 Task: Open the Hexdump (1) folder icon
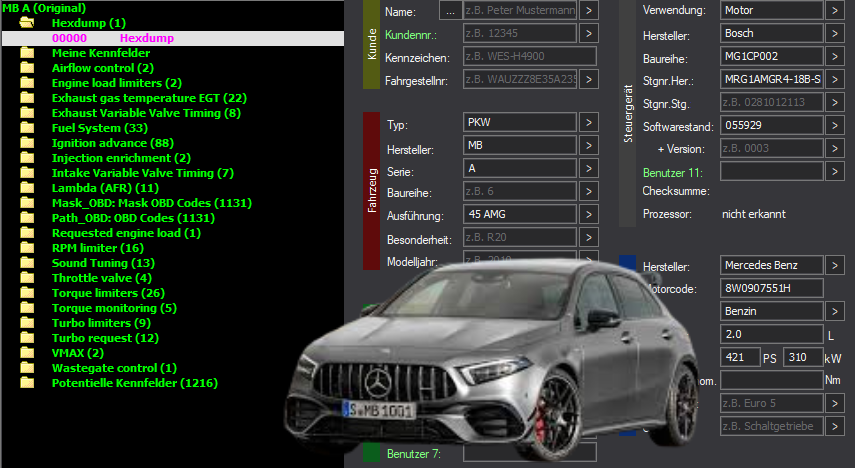[x=27, y=23]
